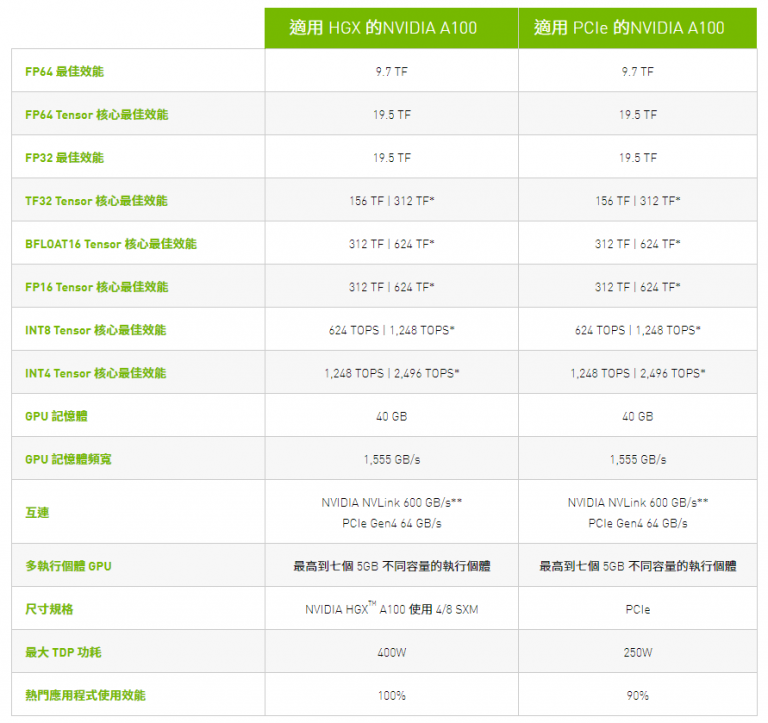Viewport: 768px width, 723px height.
Task: Click '624 TOPS | 1,248 TOPS*' in HGX column
Action: click(x=392, y=330)
